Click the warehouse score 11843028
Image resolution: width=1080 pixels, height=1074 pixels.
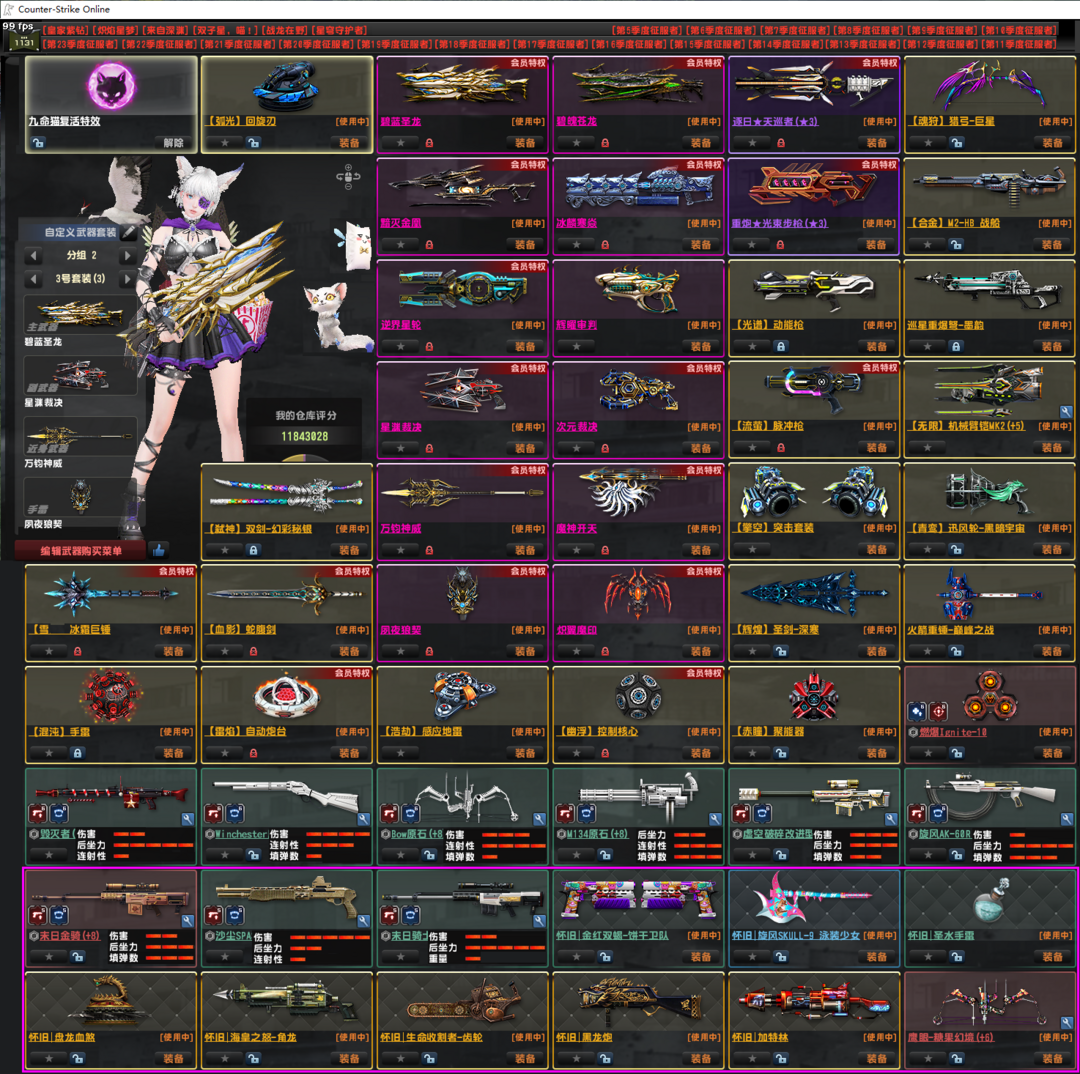coord(304,436)
